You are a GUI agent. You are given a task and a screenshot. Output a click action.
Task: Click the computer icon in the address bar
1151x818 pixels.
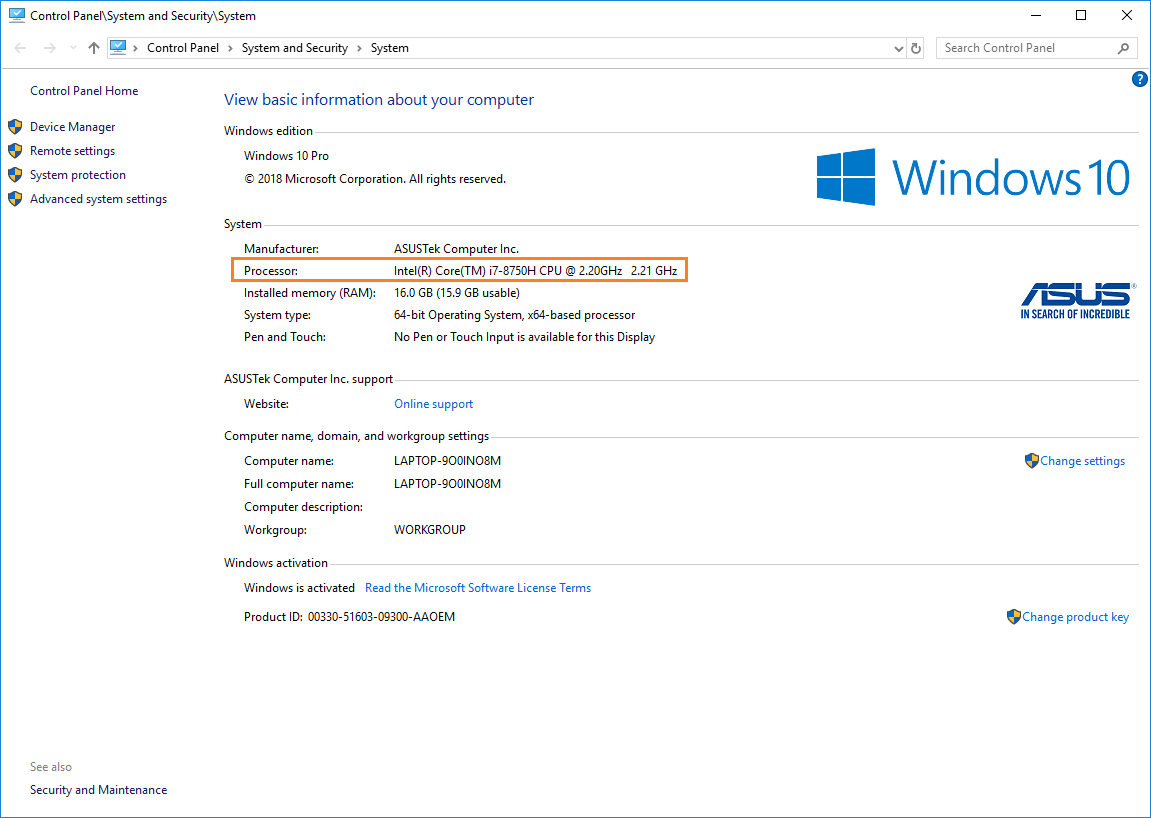[x=118, y=47]
